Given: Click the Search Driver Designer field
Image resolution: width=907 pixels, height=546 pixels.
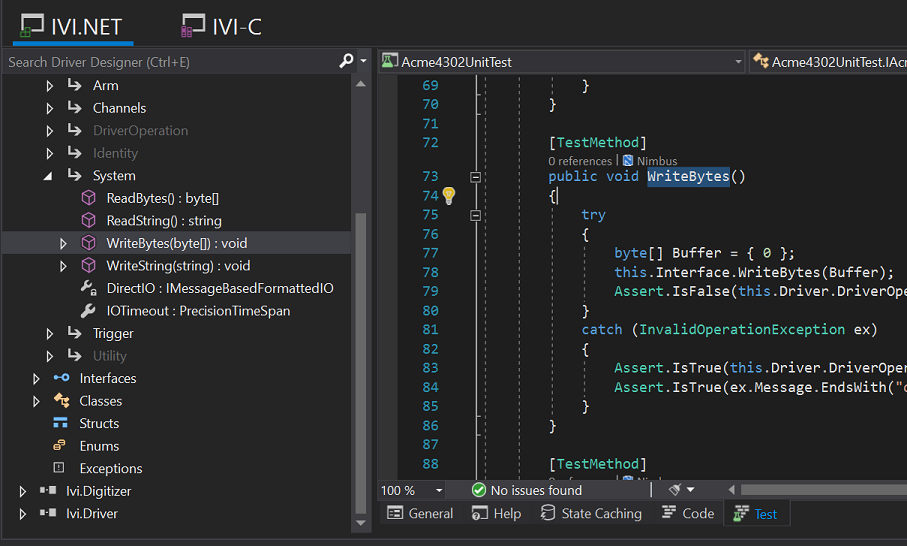Looking at the screenshot, I should click(x=171, y=62).
